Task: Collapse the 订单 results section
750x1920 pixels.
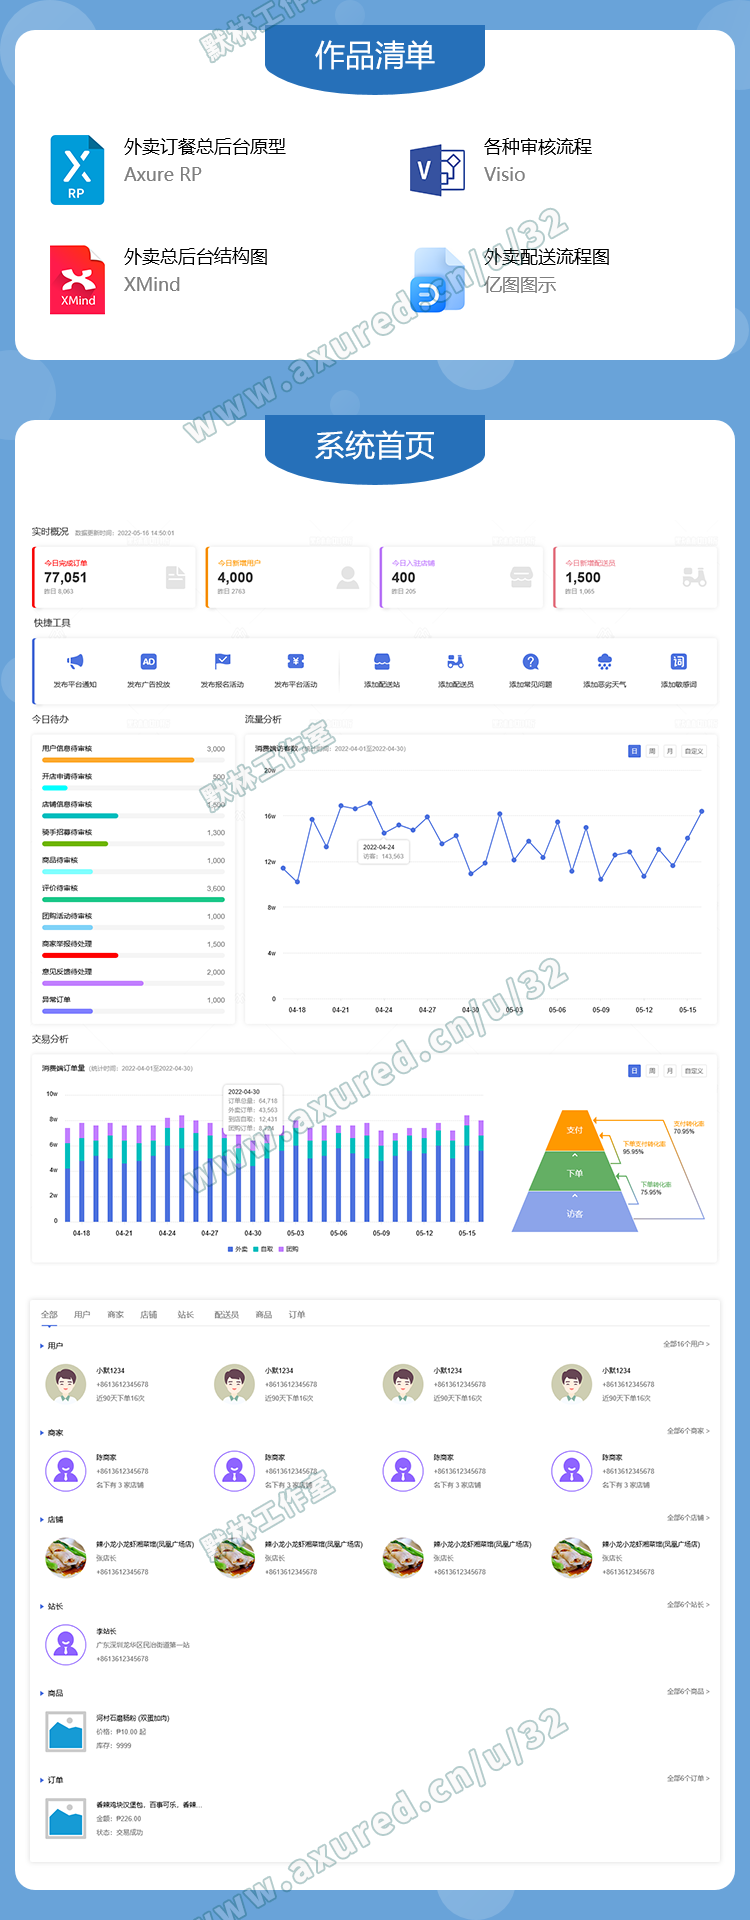Action: point(42,1780)
